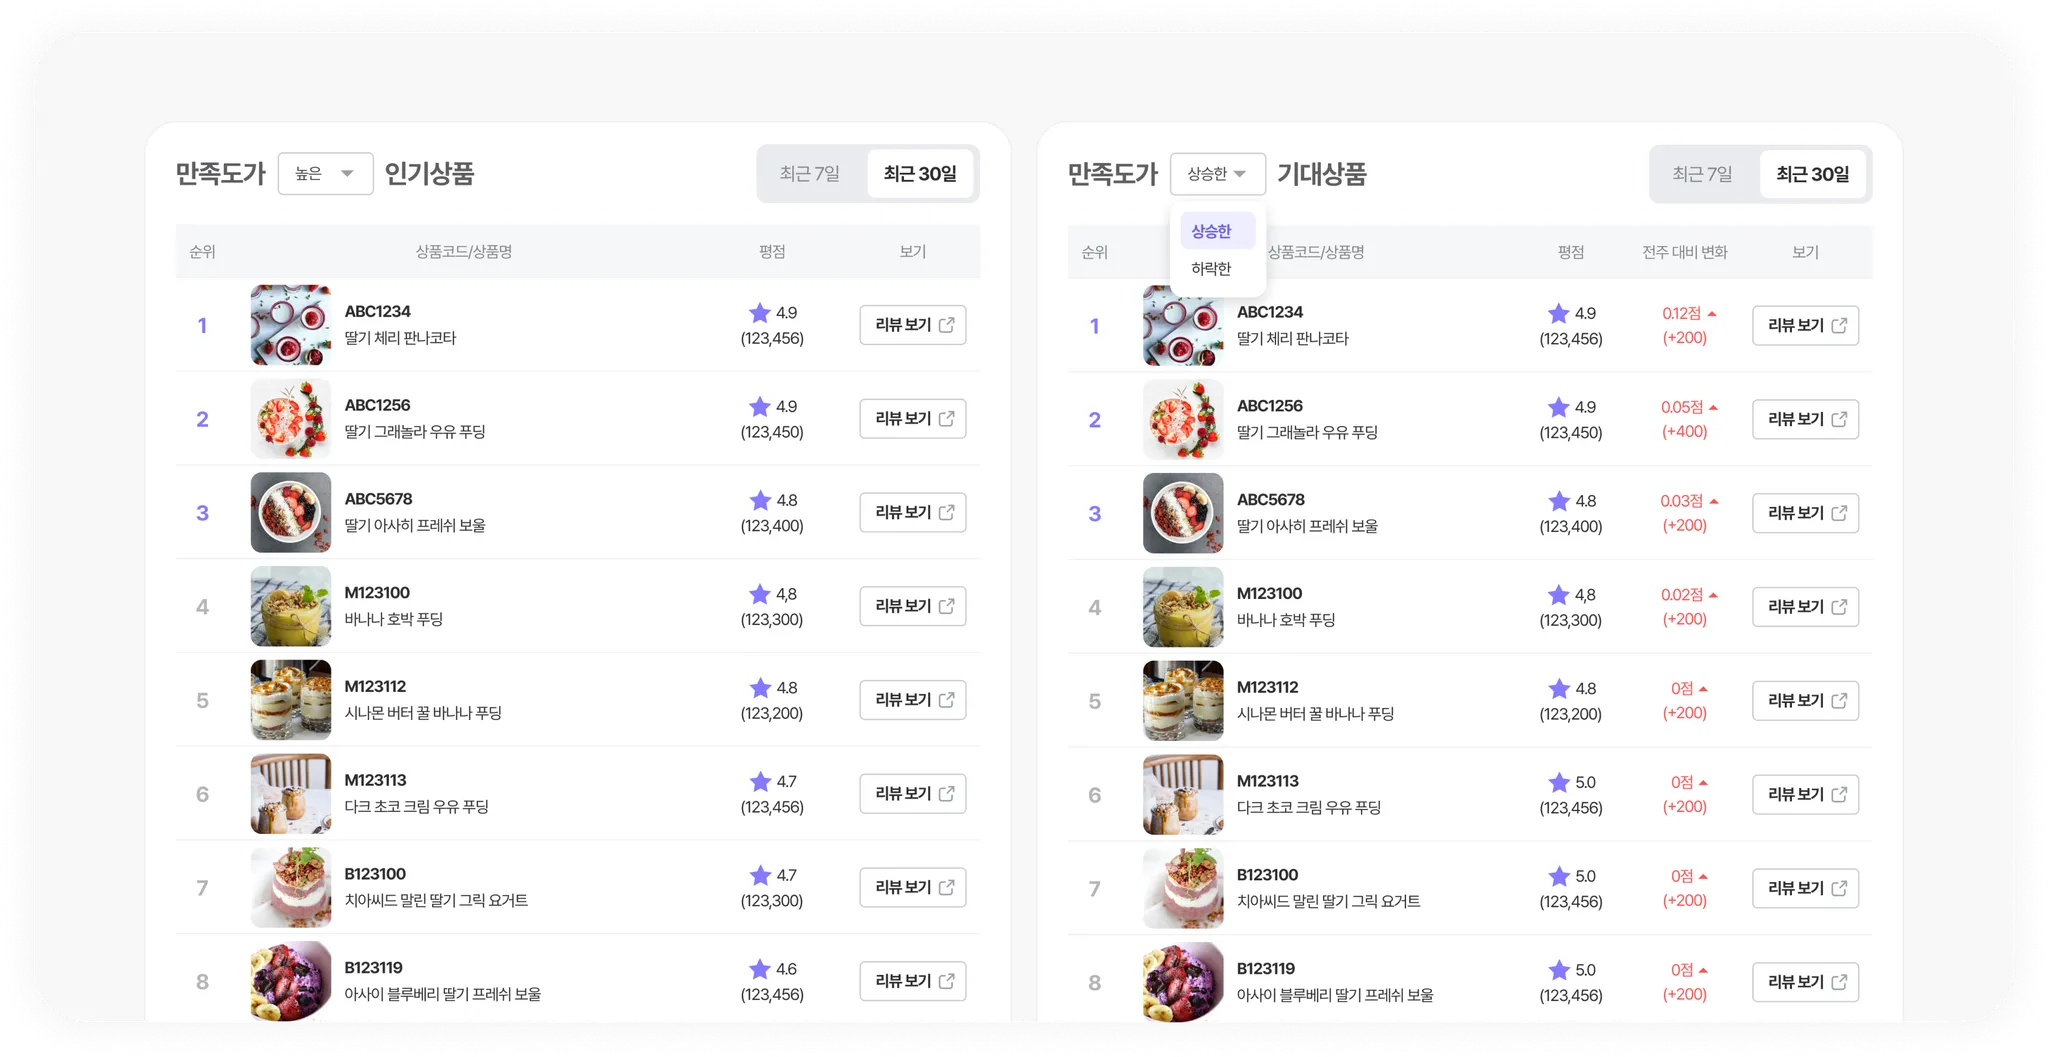Screen dimensions: 2048x1057
Task: Click product name 시나몬 버터 꿀 바나나 푸딩 in 인기상품 panel
Action: (423, 713)
